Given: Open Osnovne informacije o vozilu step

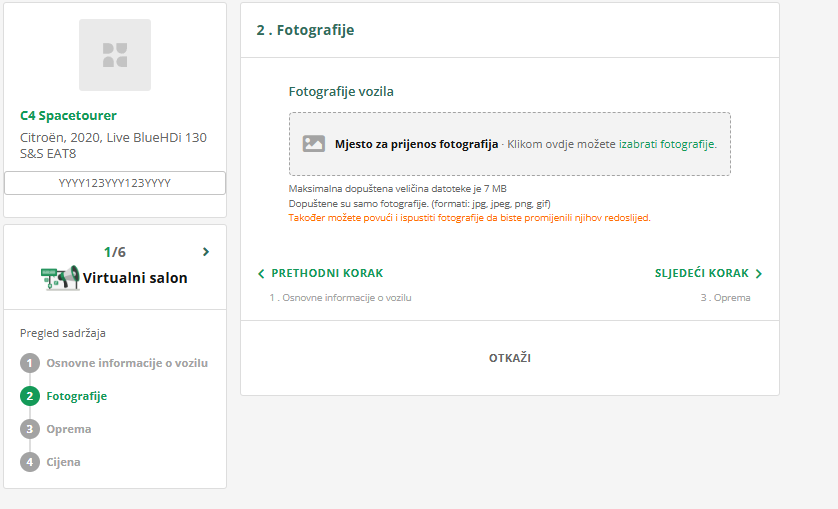Looking at the screenshot, I should click(127, 363).
